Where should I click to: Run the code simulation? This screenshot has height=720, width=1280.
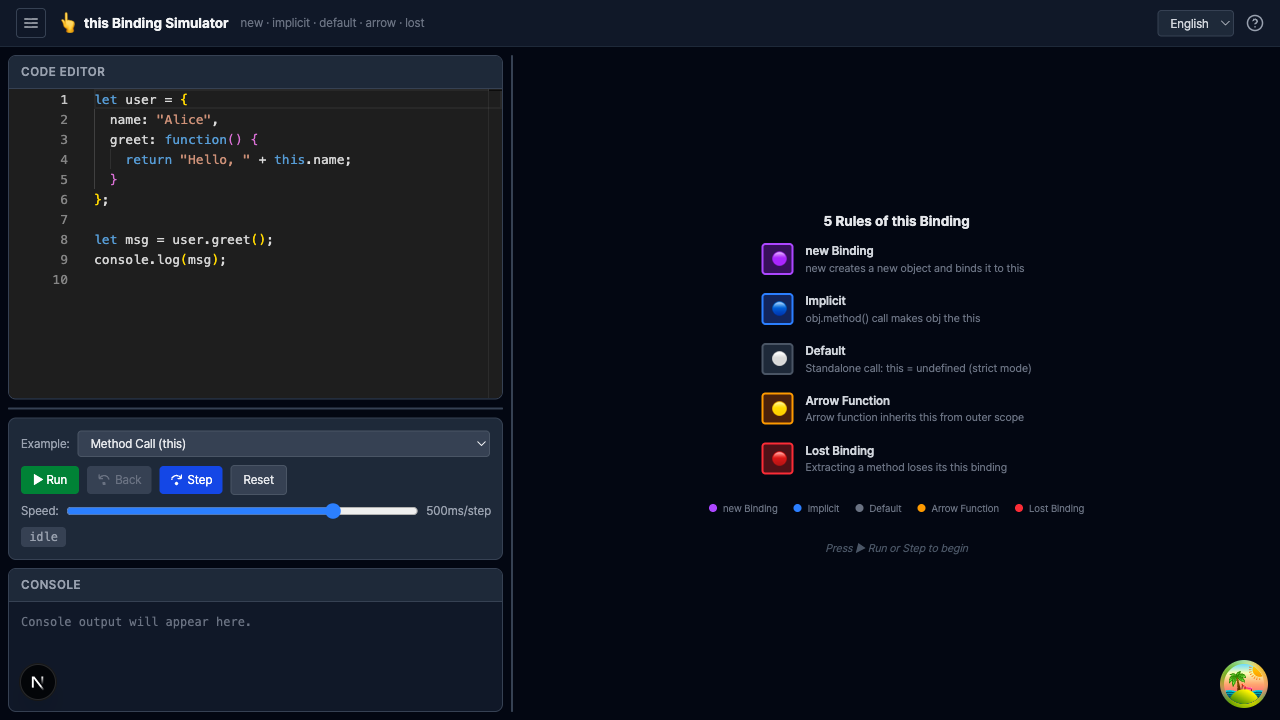(50, 480)
